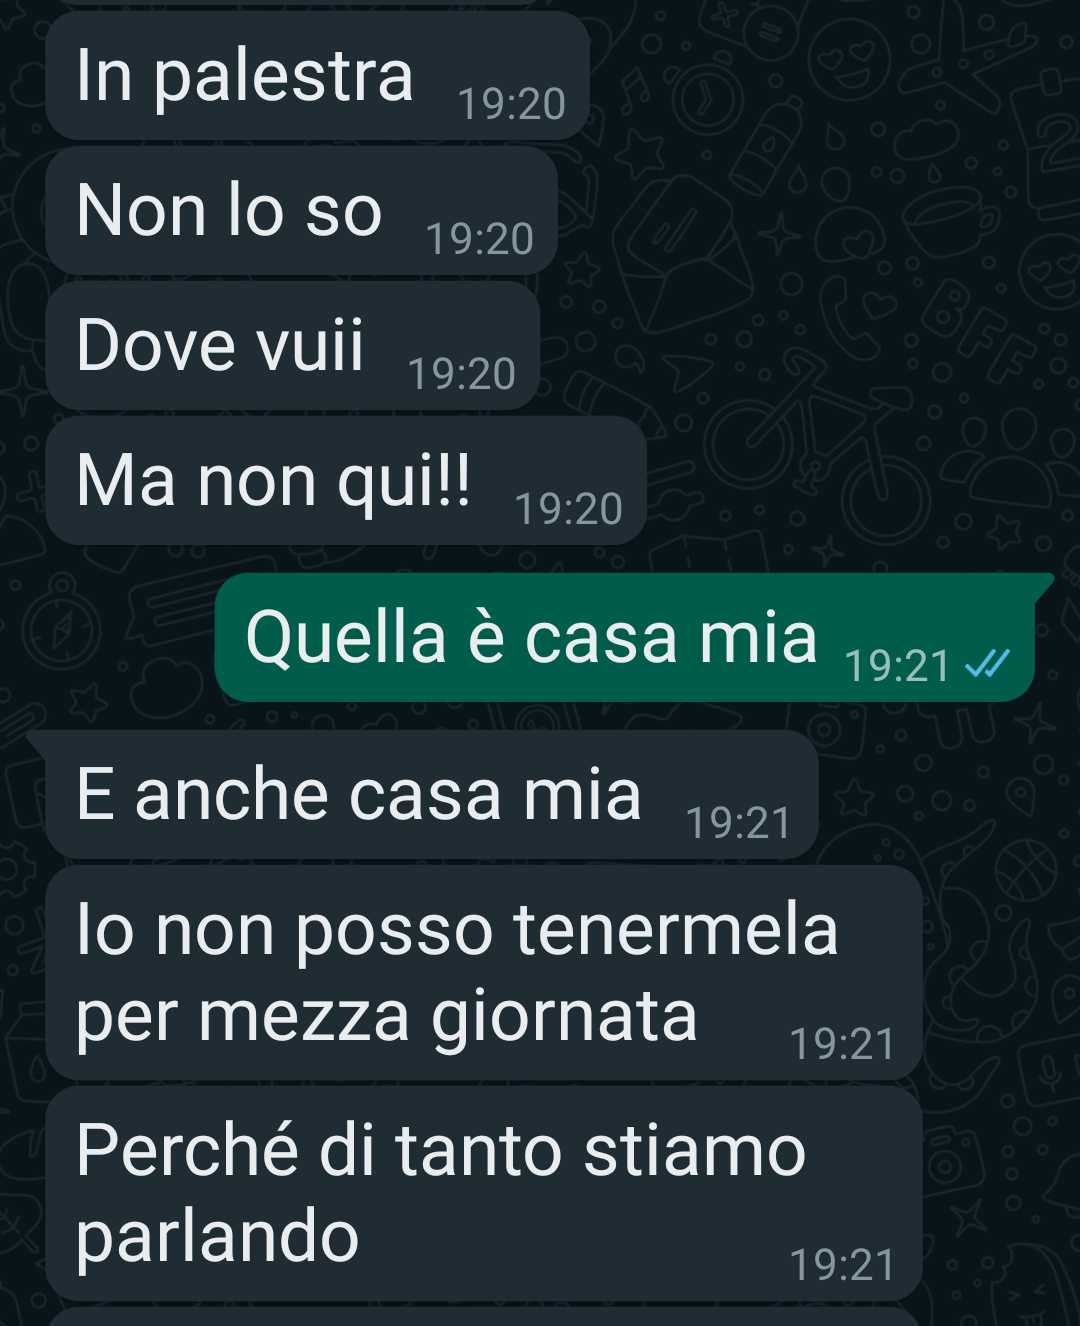Tap the "Dove vuii" message bubble
The width and height of the screenshot is (1080, 1326).
(293, 345)
